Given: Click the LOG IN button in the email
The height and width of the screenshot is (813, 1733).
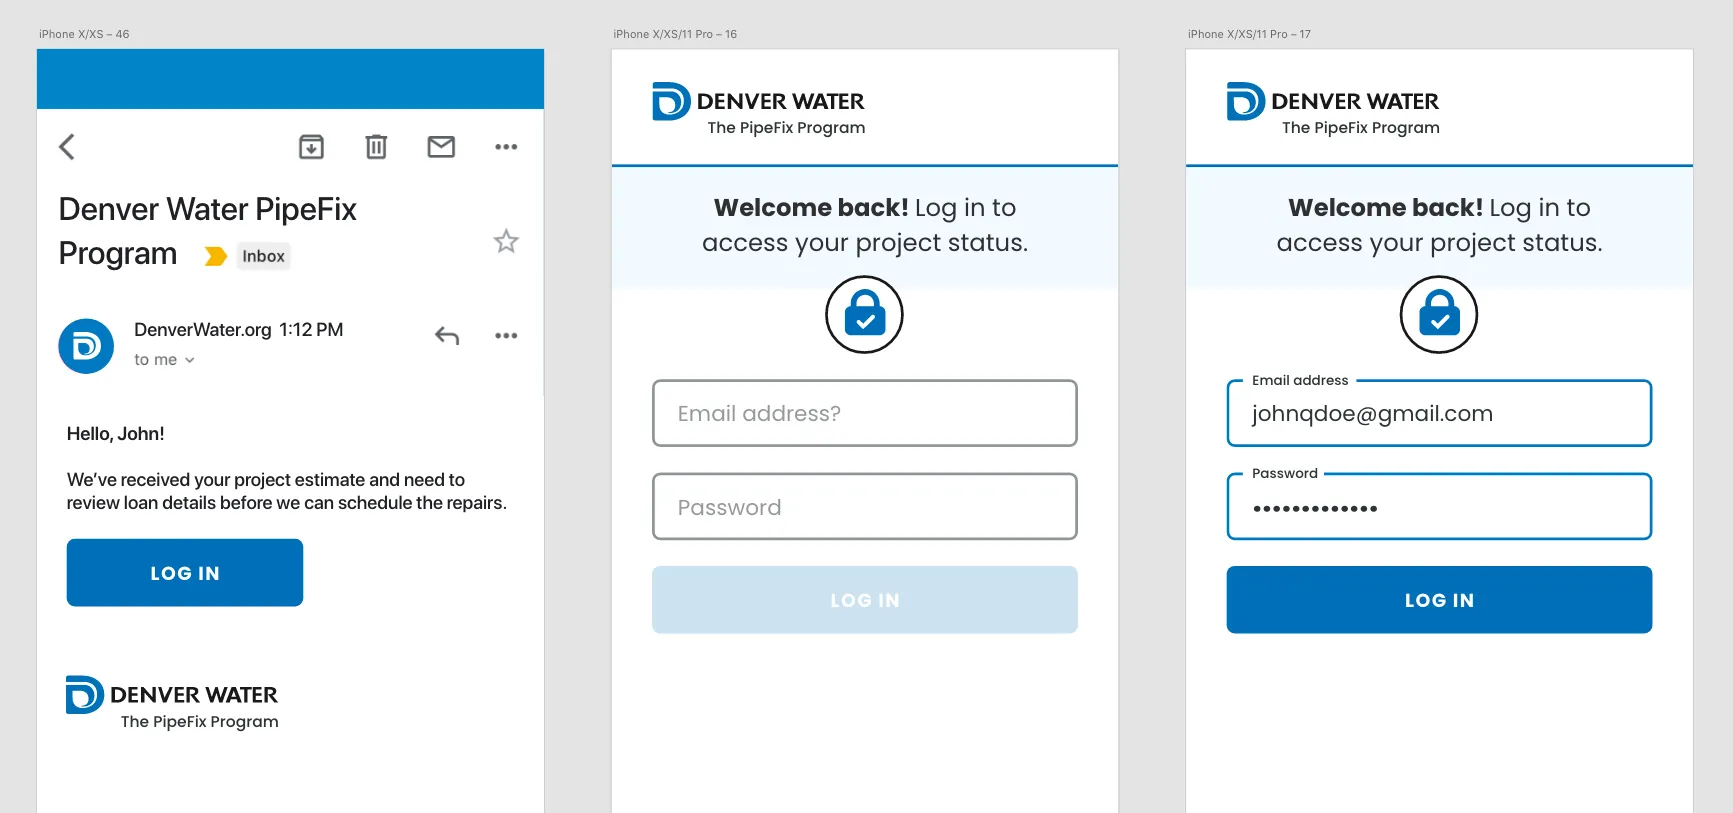Looking at the screenshot, I should click(x=185, y=573).
